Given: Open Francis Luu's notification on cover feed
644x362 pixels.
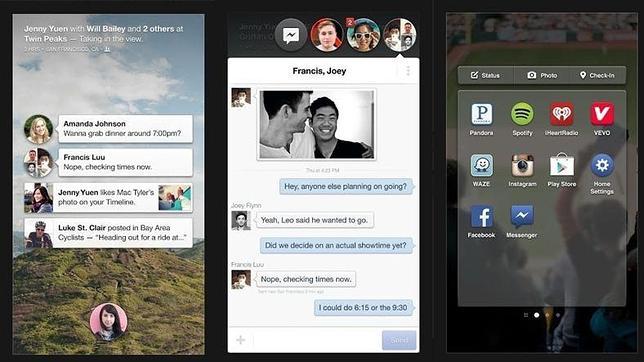Looking at the screenshot, I should pyautogui.click(x=125, y=162).
